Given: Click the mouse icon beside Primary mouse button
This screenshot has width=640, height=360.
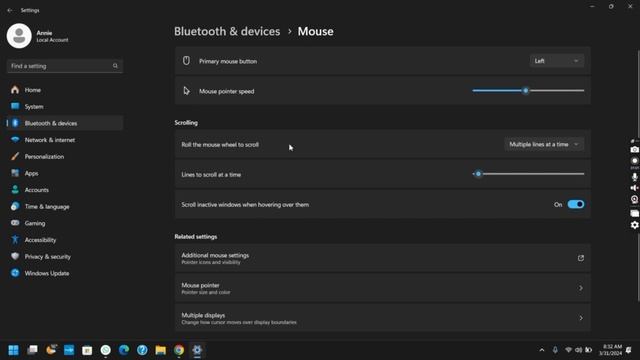Looking at the screenshot, I should pos(186,61).
